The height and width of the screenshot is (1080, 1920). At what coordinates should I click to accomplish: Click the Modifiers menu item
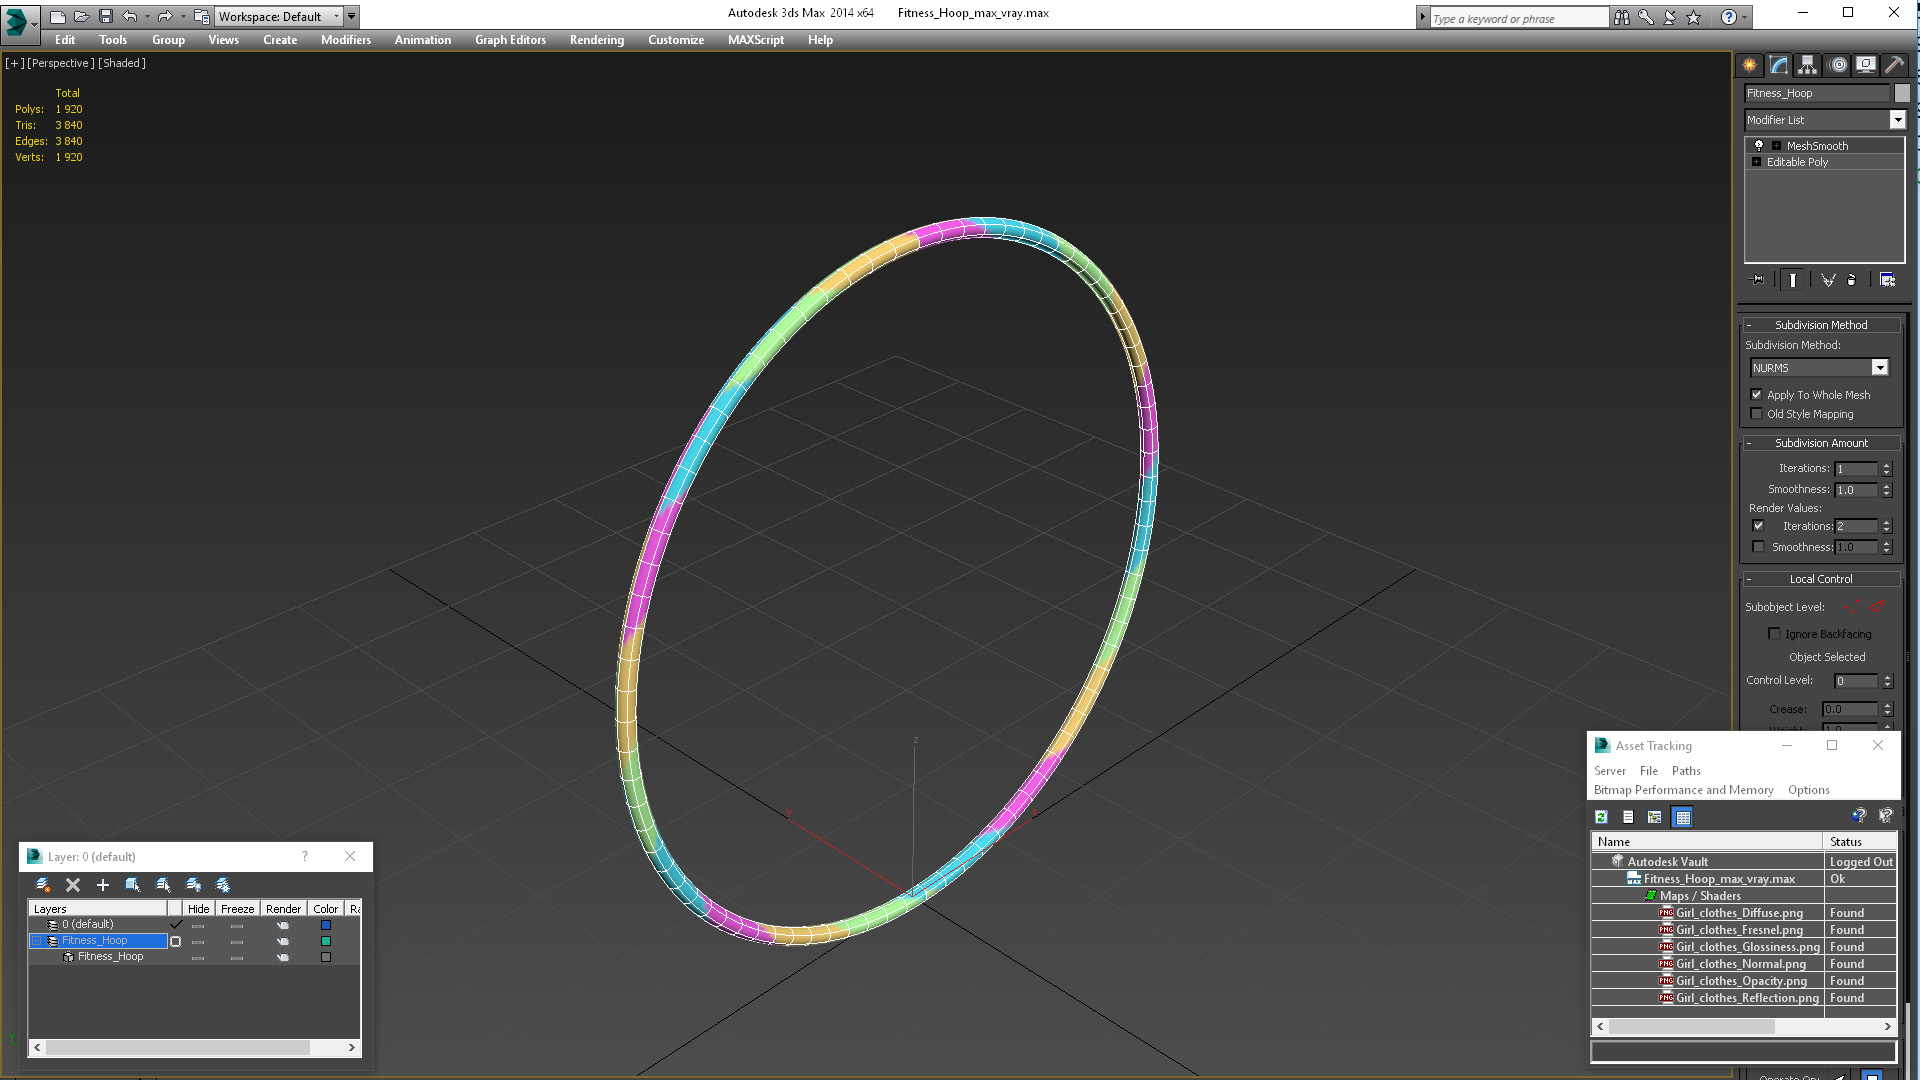click(343, 40)
